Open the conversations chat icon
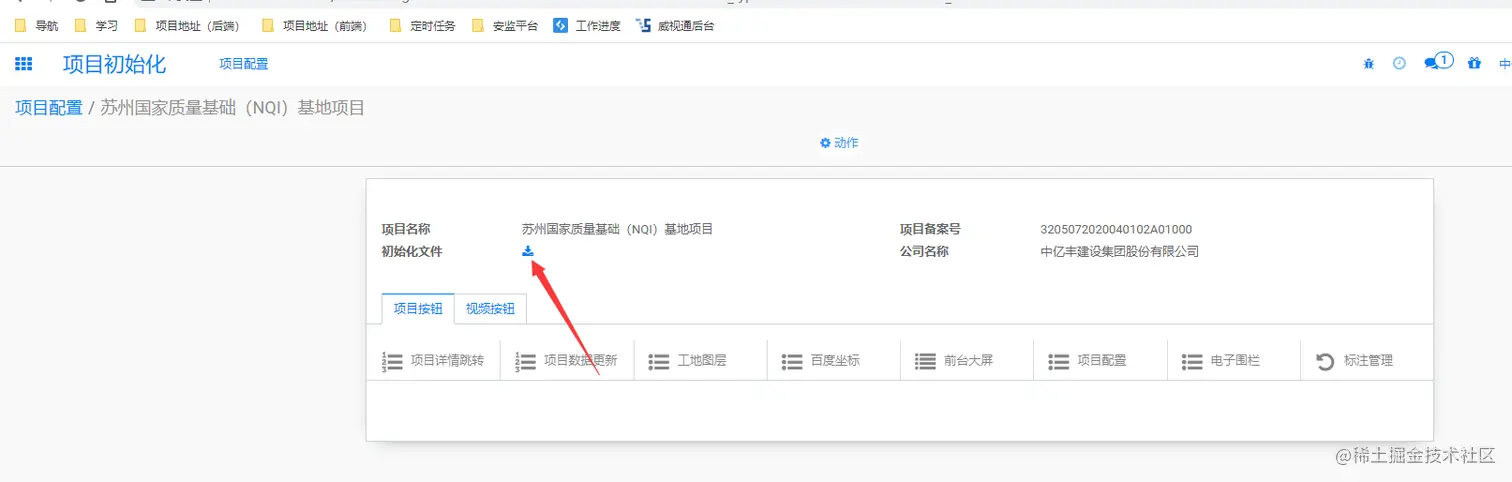Screen dimensions: 1512x482 1437,62
